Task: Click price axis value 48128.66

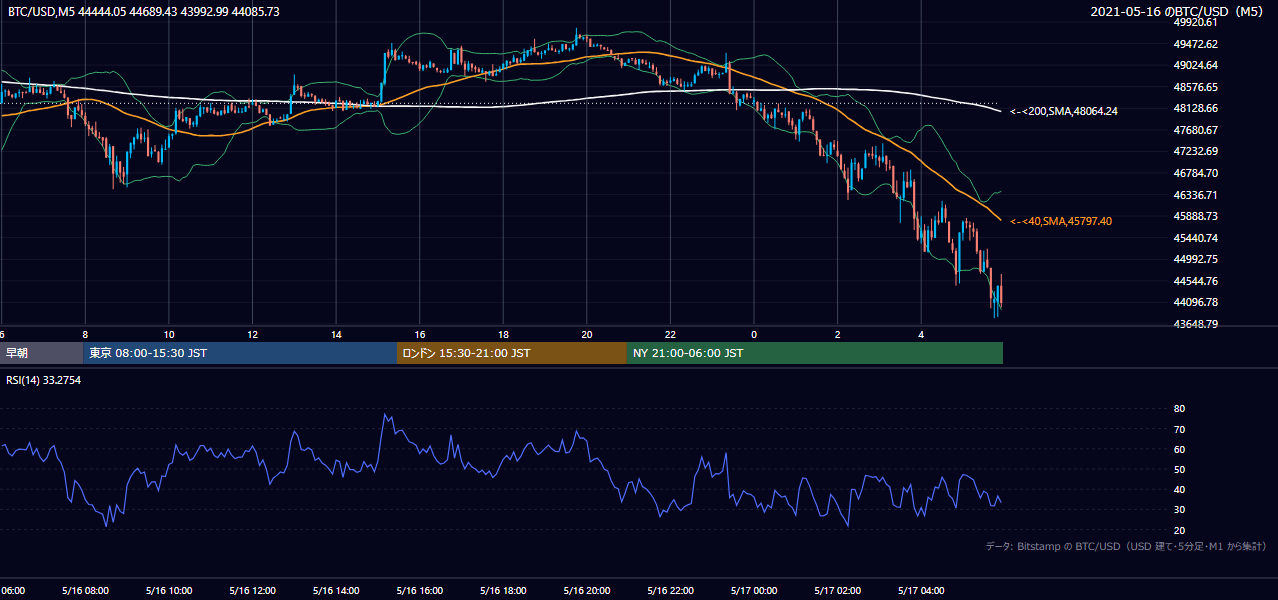Action: click(x=1196, y=108)
